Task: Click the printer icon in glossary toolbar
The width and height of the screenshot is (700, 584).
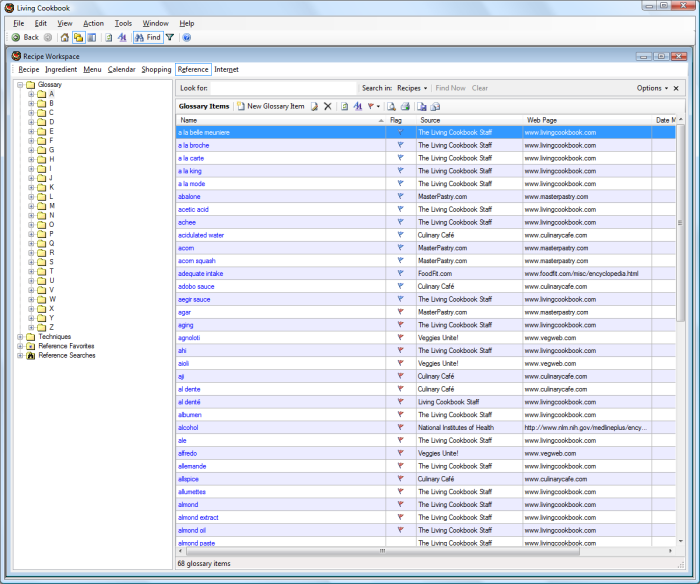Action: coord(405,106)
